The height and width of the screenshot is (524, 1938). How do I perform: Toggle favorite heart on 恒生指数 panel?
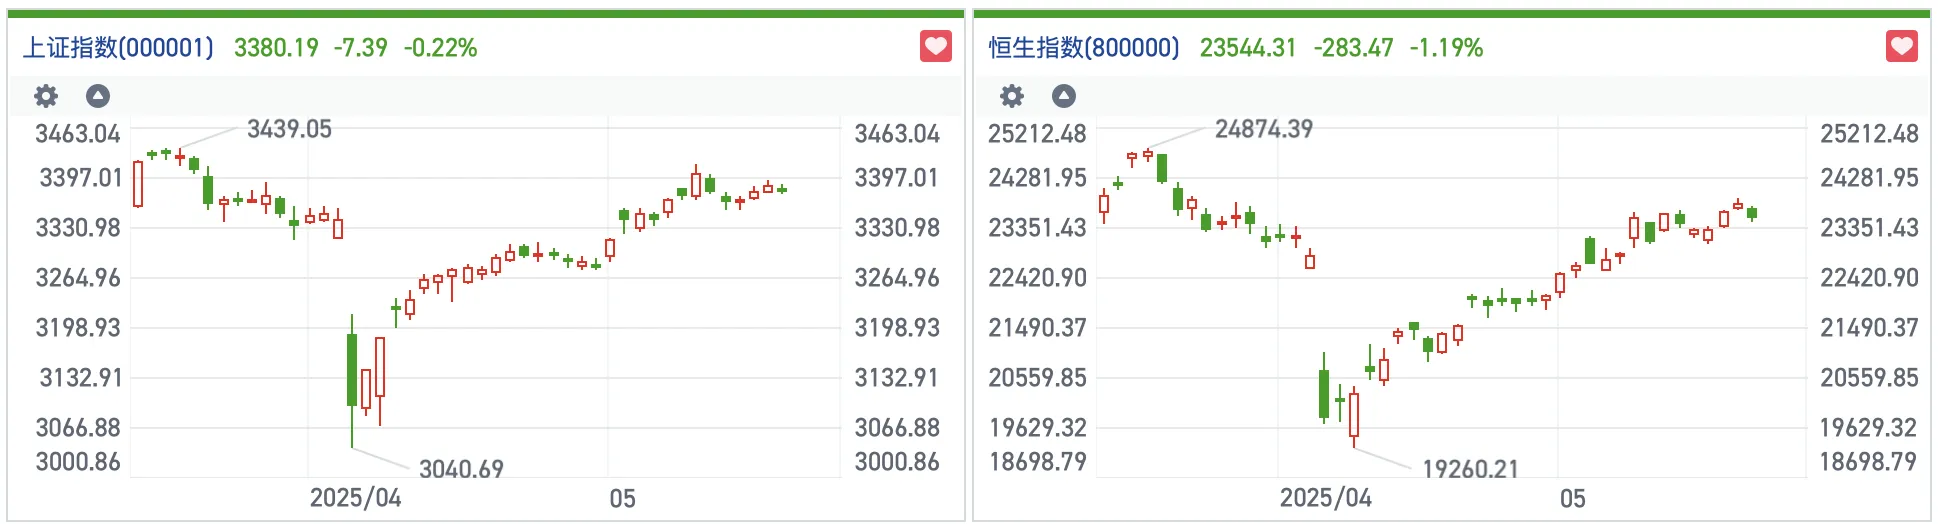1901,46
